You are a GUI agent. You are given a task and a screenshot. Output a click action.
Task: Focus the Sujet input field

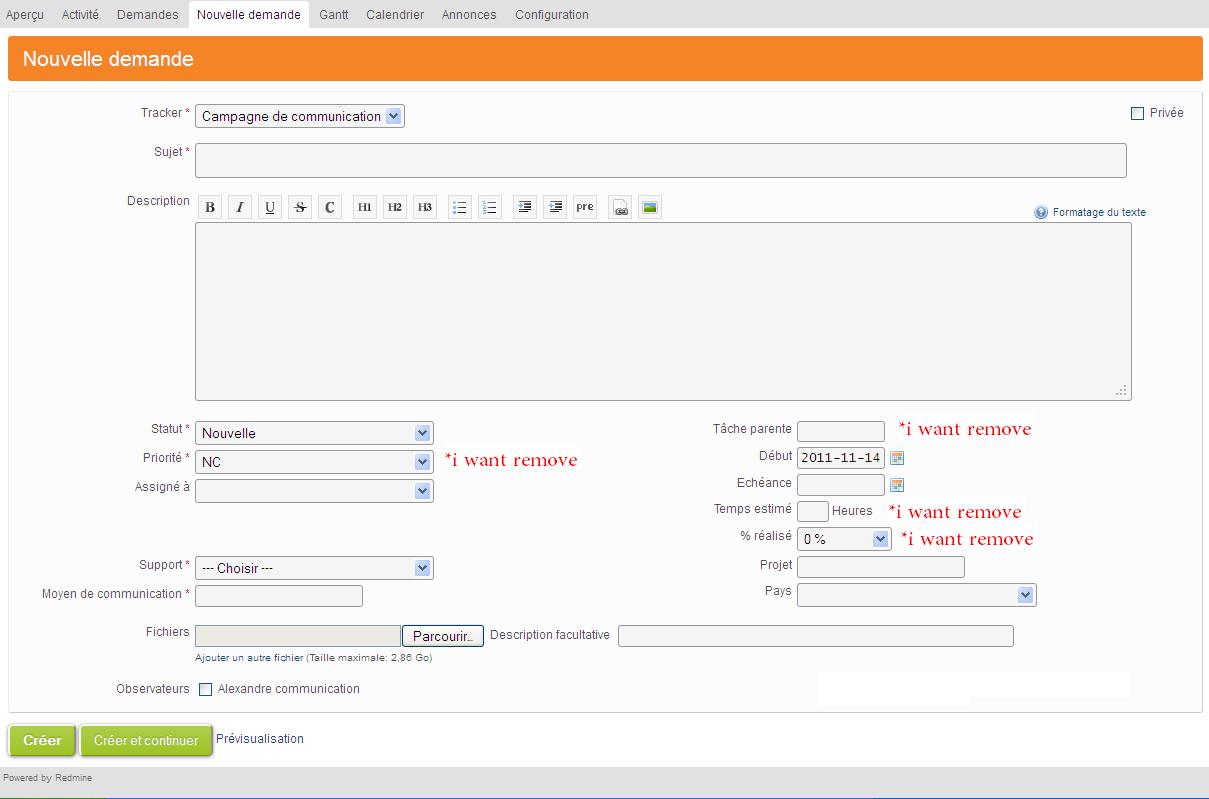pos(661,160)
